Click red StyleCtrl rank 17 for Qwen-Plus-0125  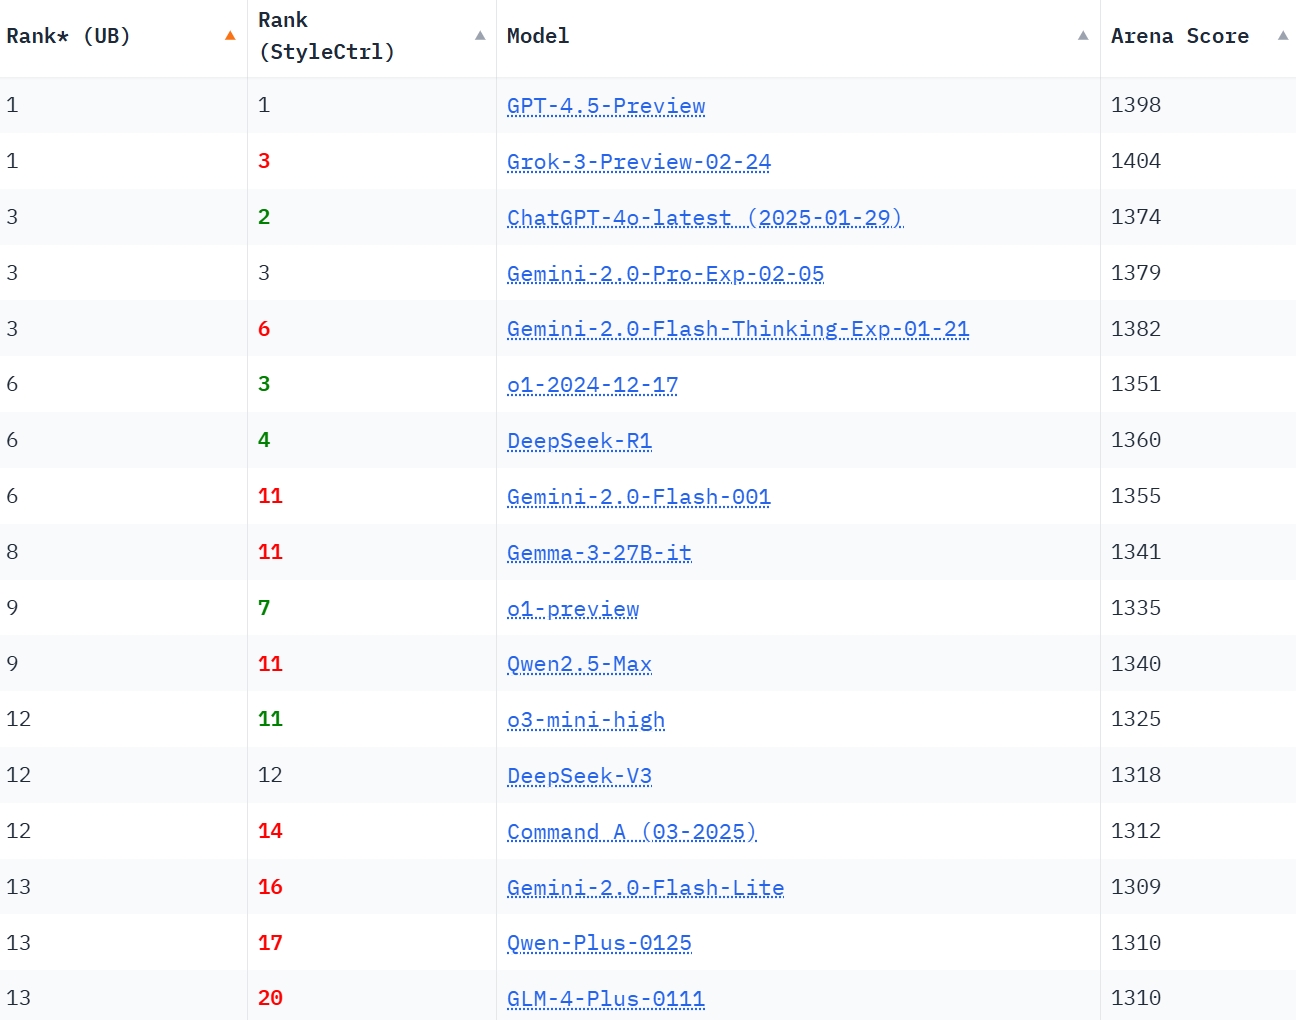[270, 943]
